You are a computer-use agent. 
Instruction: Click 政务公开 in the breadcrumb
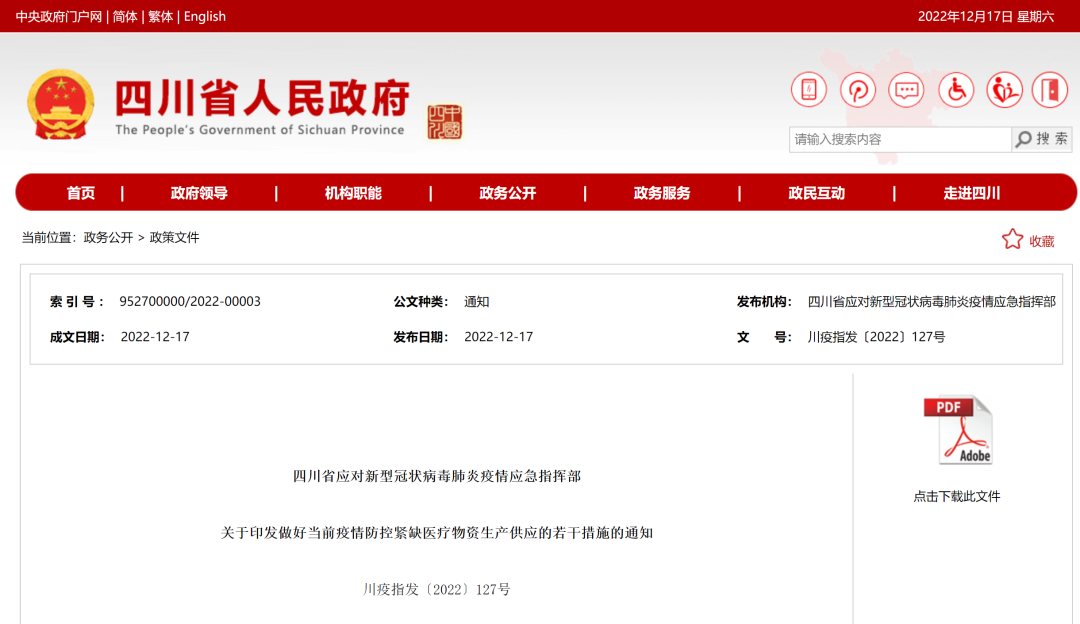(x=108, y=238)
